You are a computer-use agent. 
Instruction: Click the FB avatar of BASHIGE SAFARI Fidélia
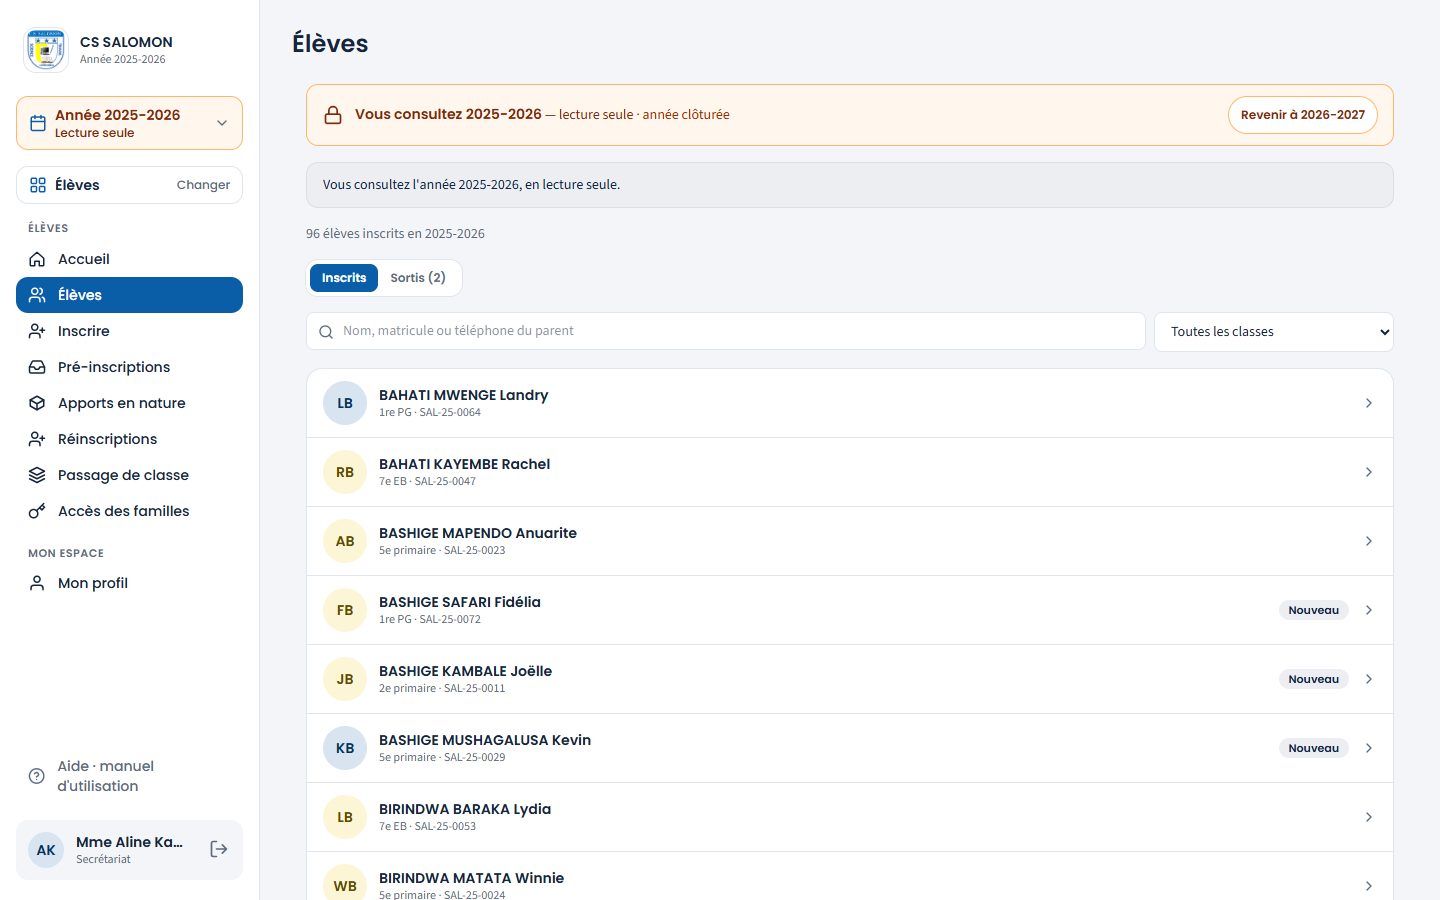(x=345, y=610)
